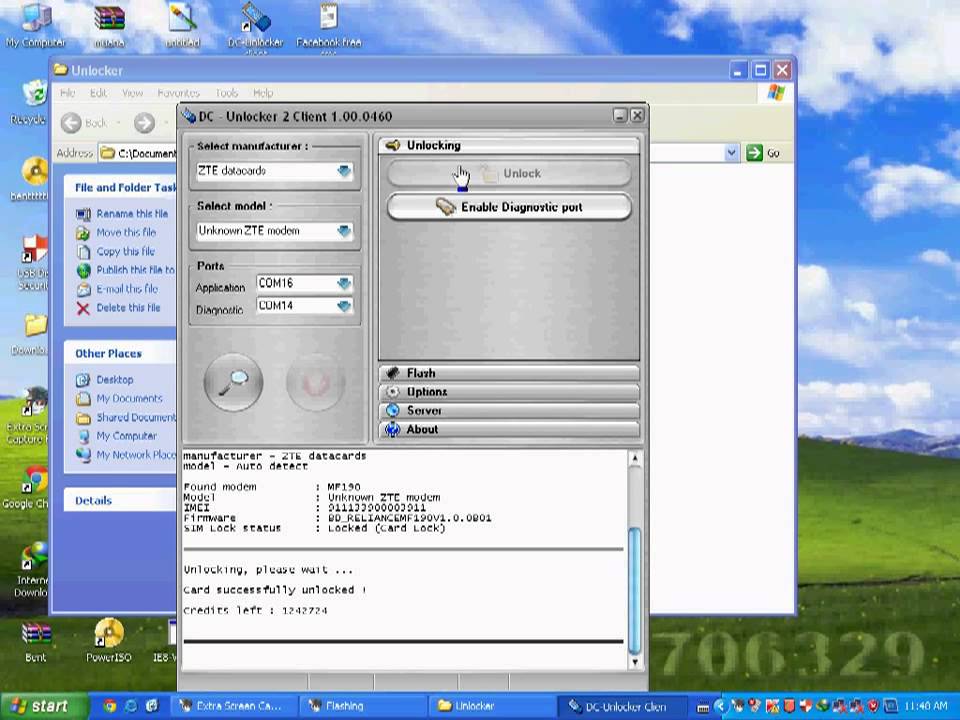Open the Application port COM16 dropdown
960x720 pixels.
(344, 283)
